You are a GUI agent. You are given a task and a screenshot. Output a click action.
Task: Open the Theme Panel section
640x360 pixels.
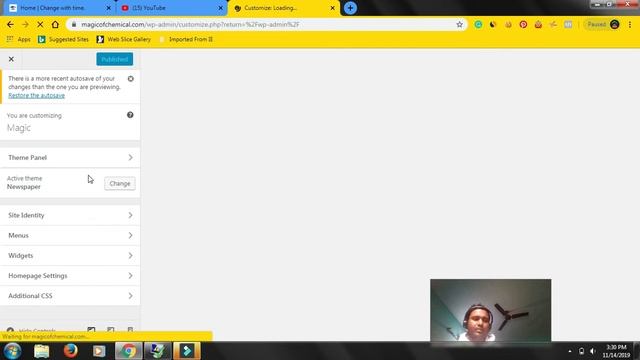coord(70,158)
